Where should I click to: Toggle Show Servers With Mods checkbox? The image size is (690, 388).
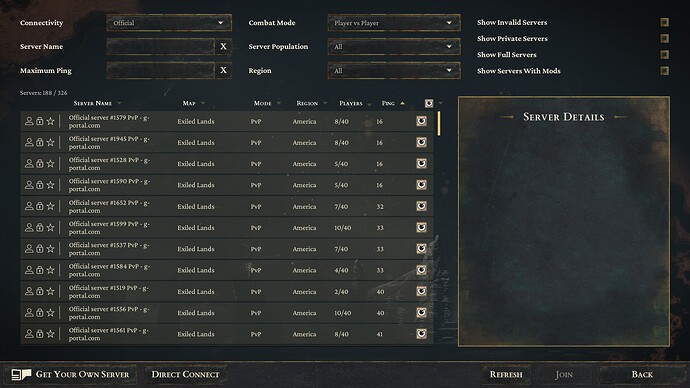664,71
